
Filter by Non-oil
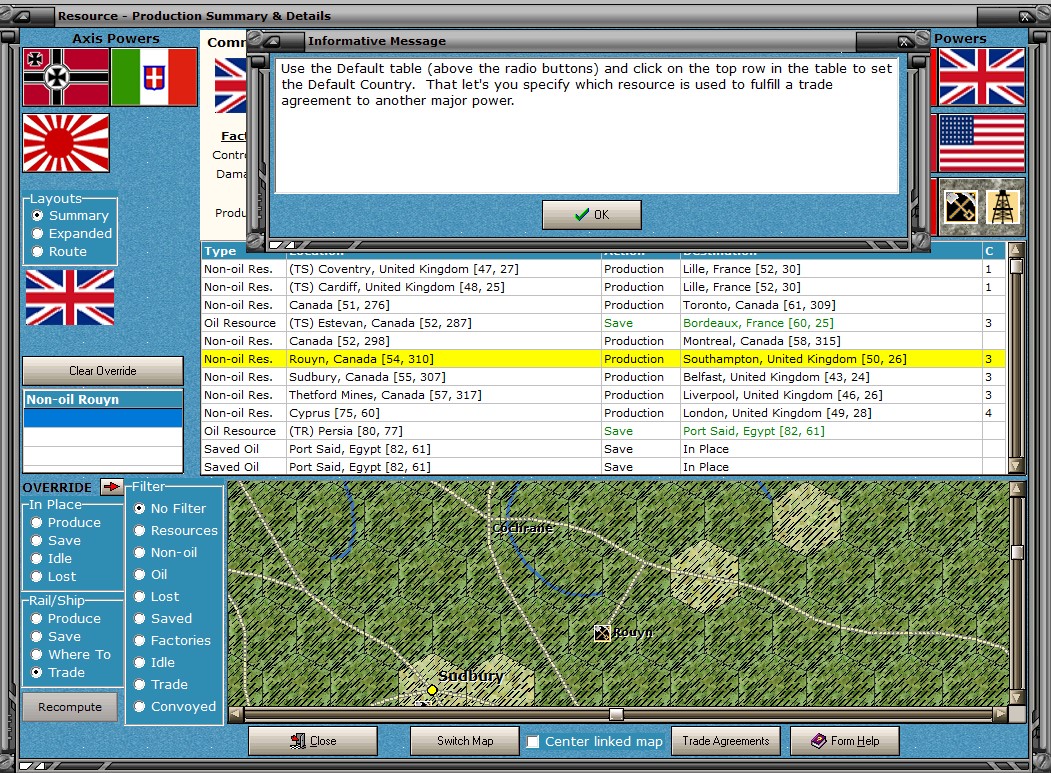[139, 552]
